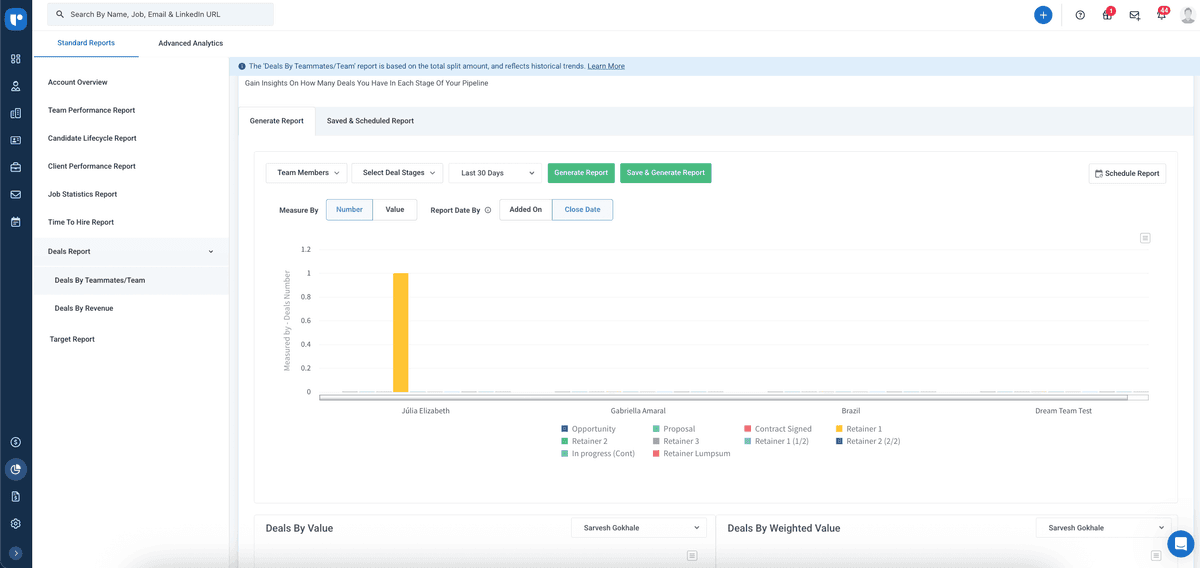The width and height of the screenshot is (1200, 568).
Task: Click the info icon in the blue banner
Action: [x=242, y=66]
